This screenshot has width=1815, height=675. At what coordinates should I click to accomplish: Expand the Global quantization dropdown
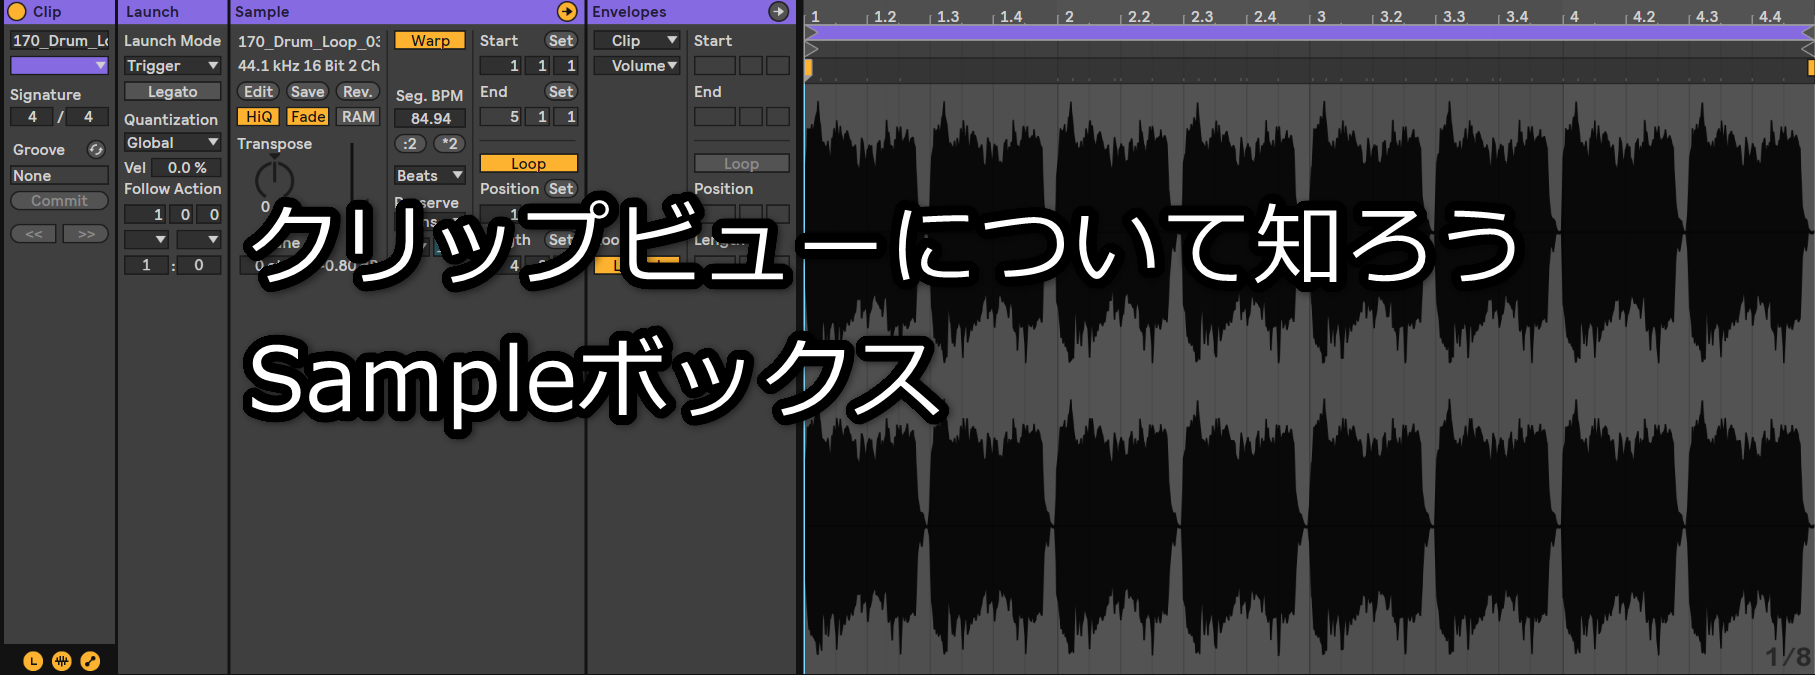tap(172, 143)
